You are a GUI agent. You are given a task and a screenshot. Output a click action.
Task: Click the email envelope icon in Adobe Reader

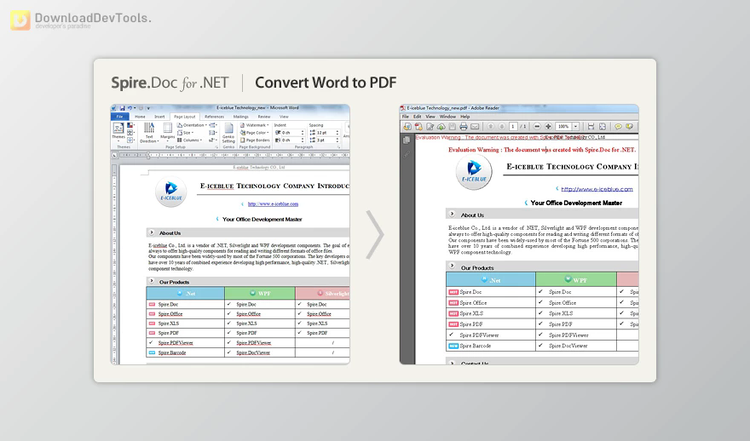click(x=474, y=126)
